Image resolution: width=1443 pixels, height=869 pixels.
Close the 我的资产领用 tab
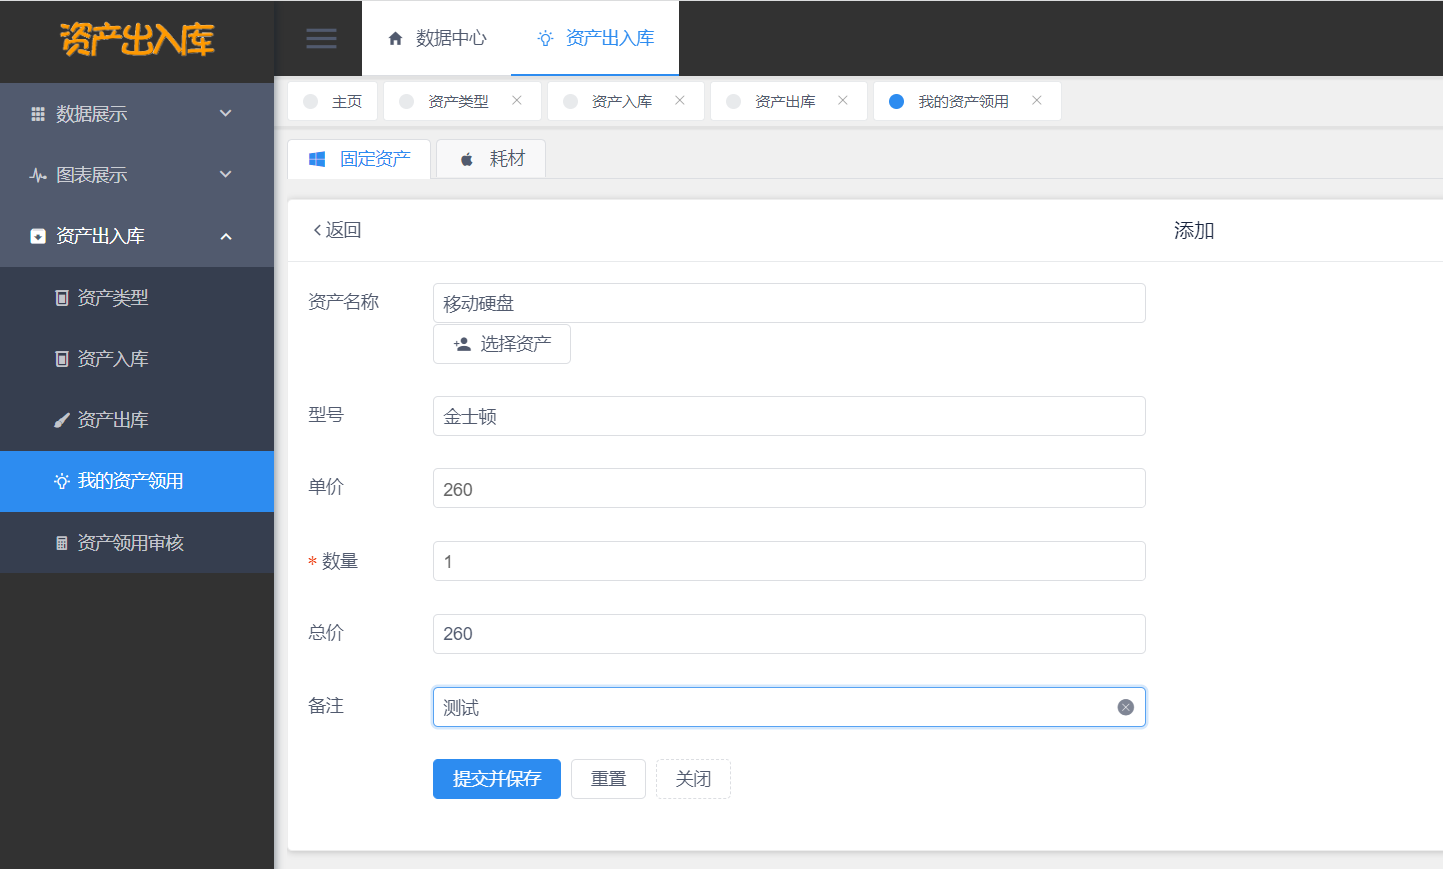pos(1037,100)
